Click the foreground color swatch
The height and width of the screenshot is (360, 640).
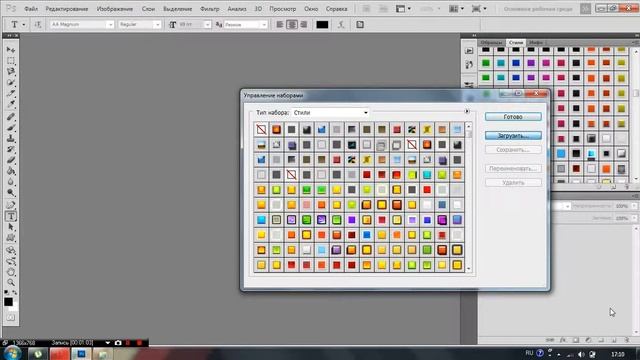[8, 302]
